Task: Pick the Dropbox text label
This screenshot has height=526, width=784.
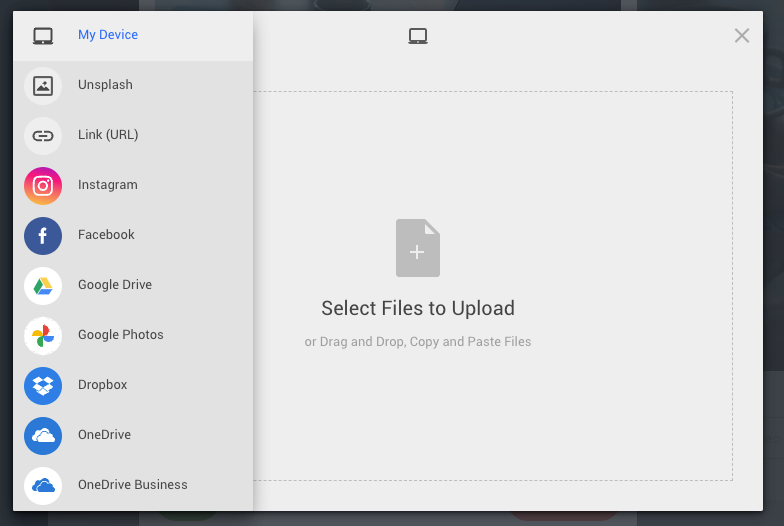Action: click(102, 385)
